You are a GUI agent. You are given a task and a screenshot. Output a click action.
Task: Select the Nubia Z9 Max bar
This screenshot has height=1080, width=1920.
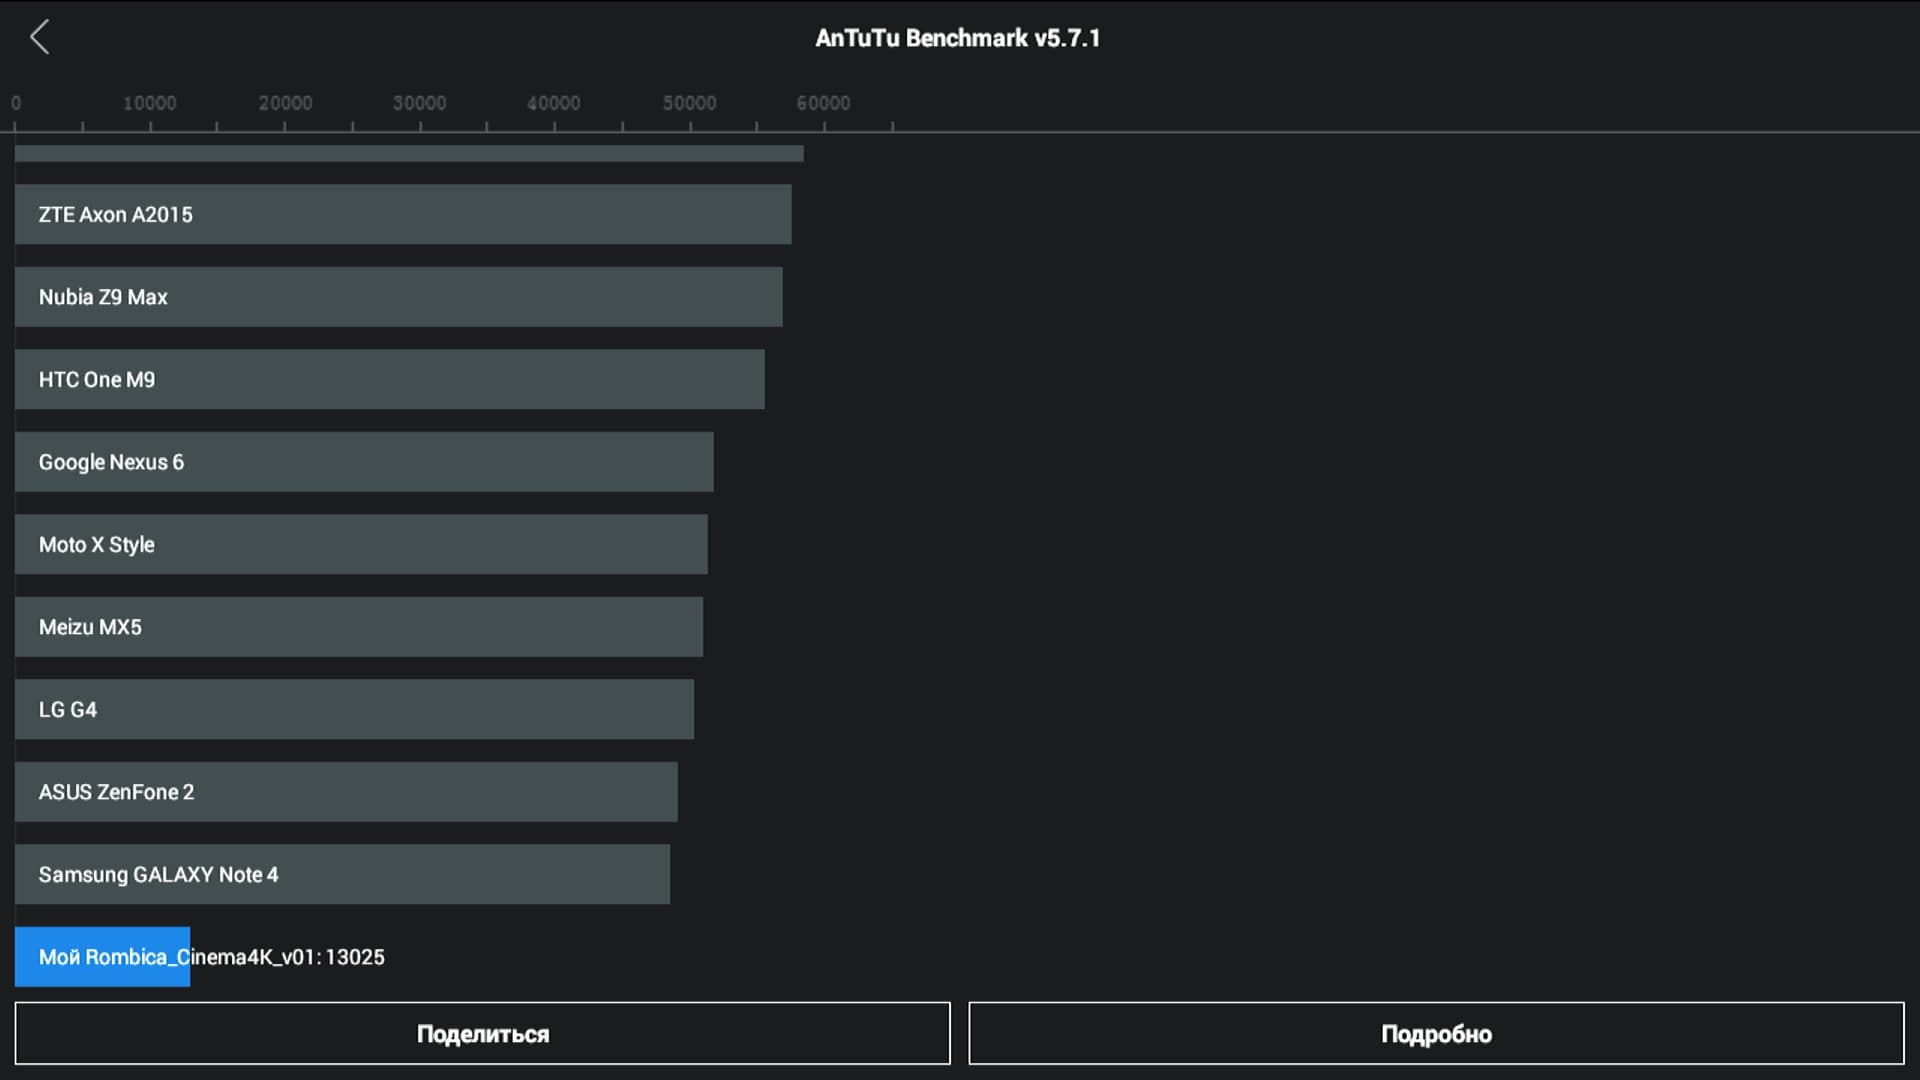click(x=398, y=297)
